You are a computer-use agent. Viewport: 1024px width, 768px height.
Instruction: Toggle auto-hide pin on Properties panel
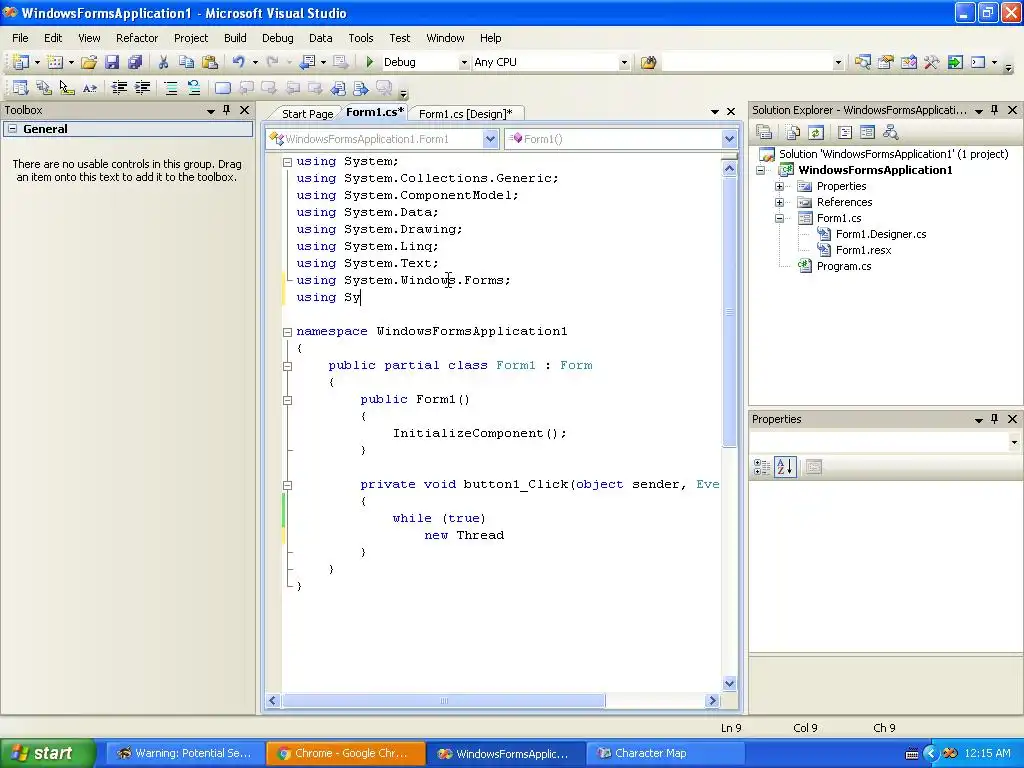(995, 419)
